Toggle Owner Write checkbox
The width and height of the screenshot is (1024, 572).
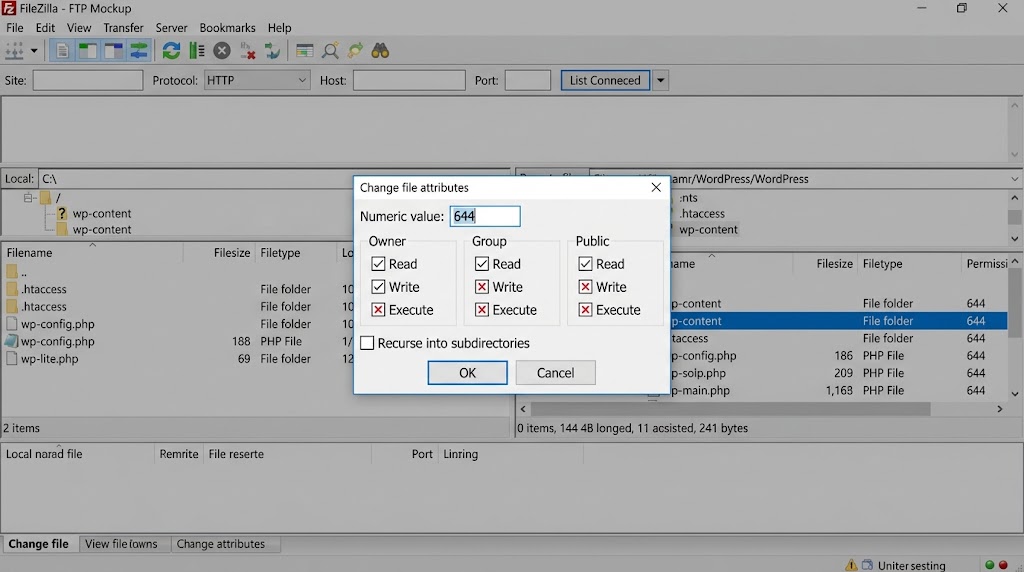(x=378, y=287)
